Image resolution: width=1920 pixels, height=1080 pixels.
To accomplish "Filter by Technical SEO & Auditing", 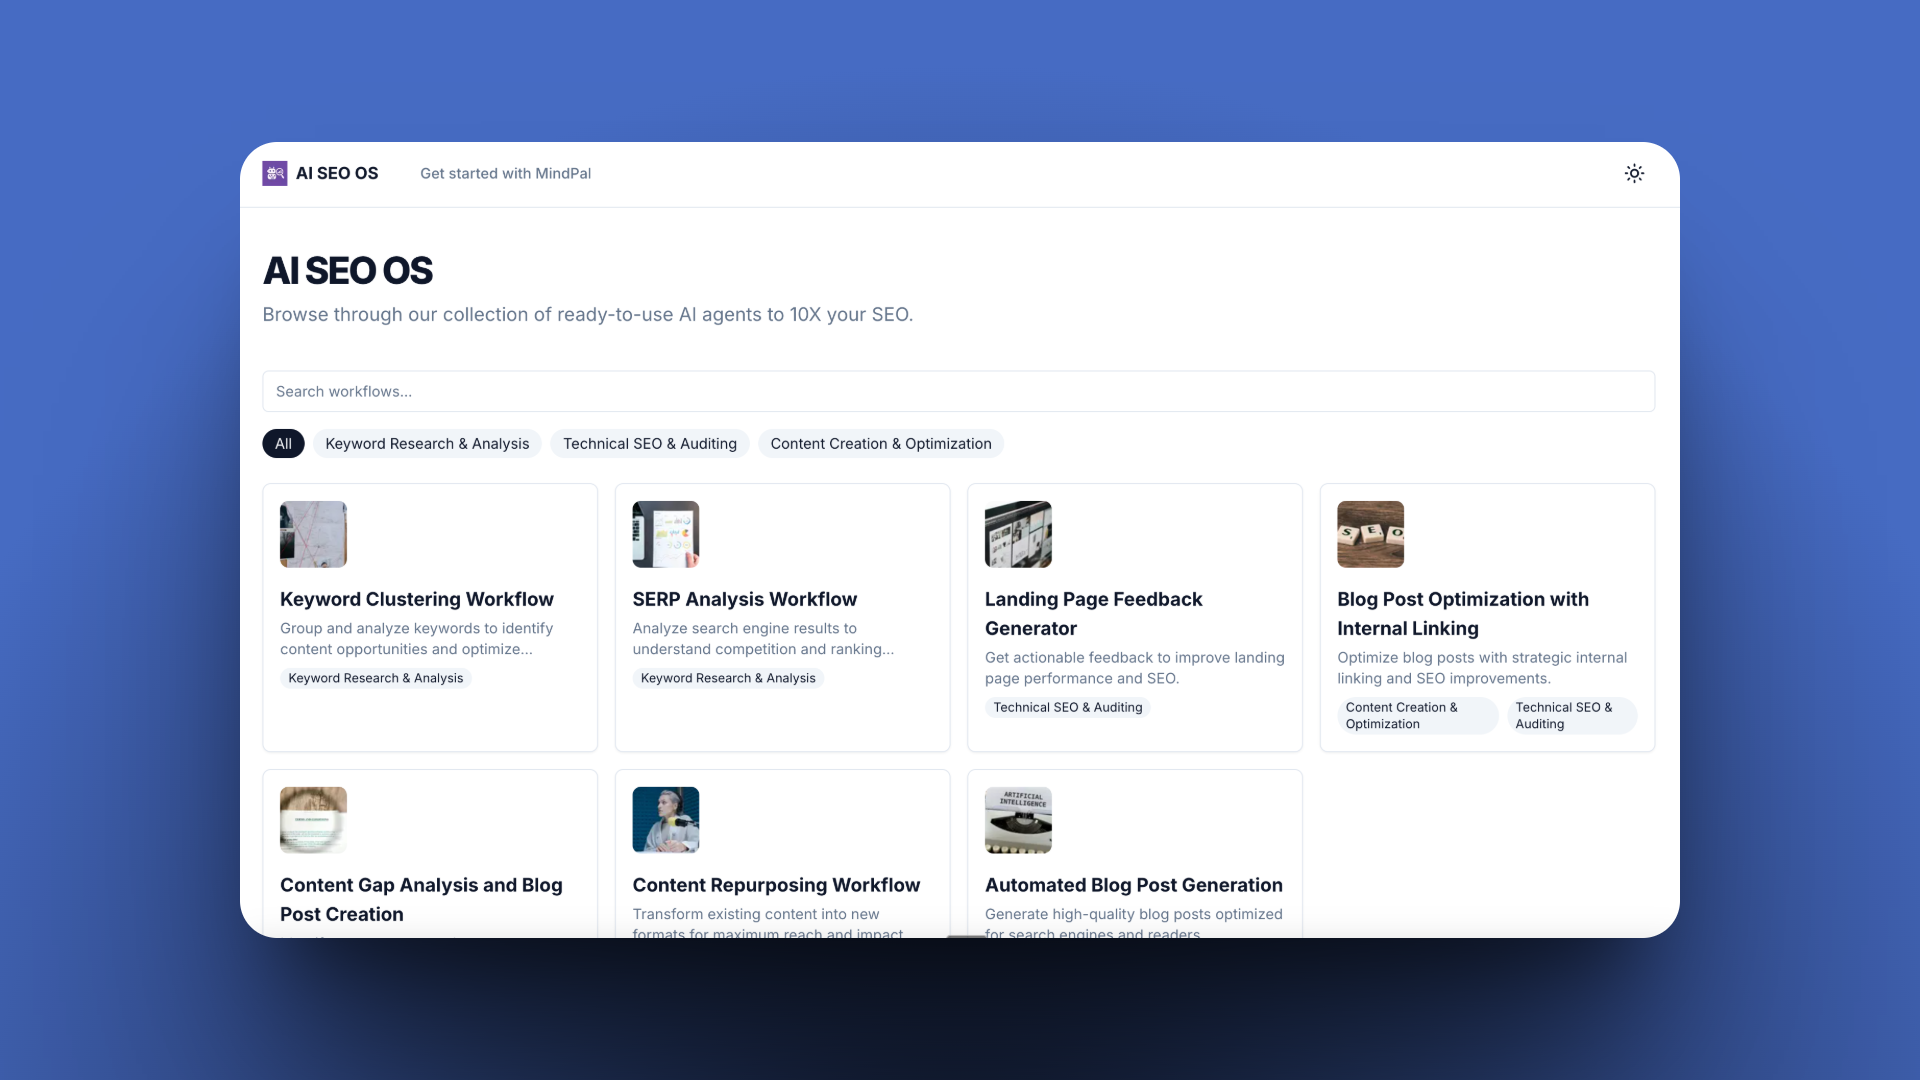I will [649, 444].
